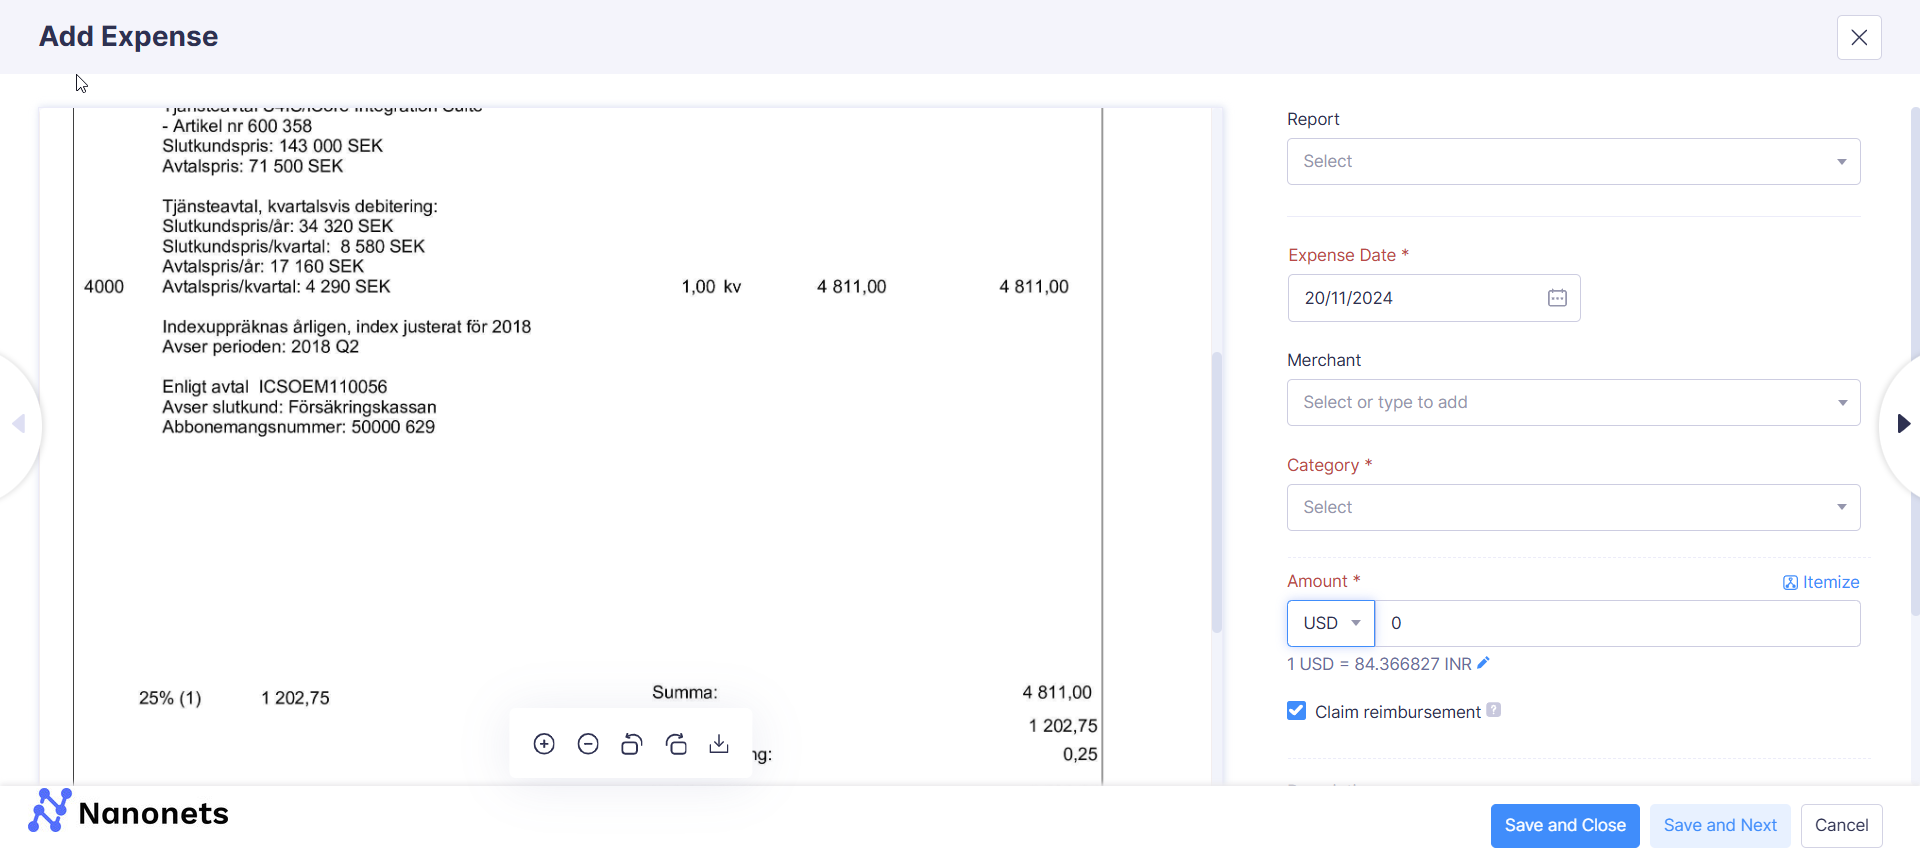1920x866 pixels.
Task: Zoom in on the receipt document
Action: [x=544, y=744]
